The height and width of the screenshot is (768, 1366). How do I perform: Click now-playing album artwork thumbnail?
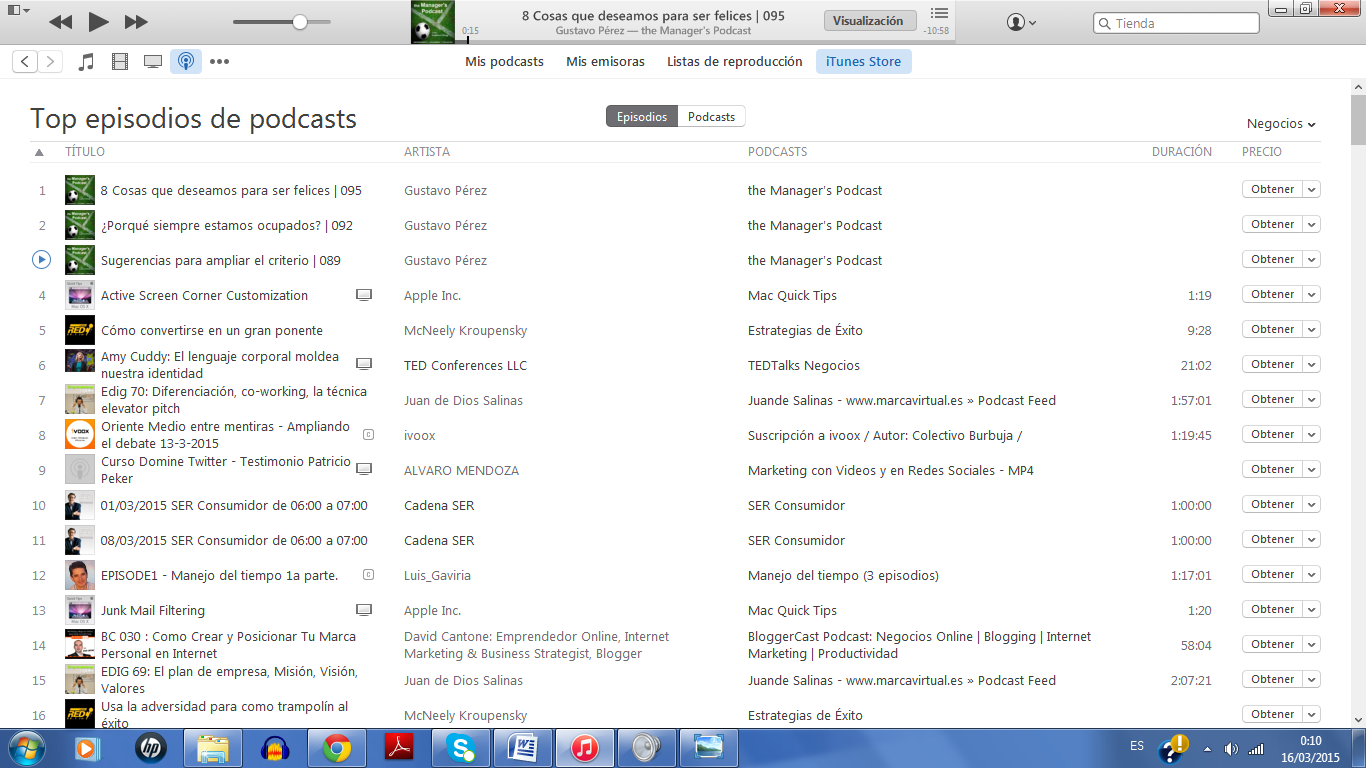point(433,22)
